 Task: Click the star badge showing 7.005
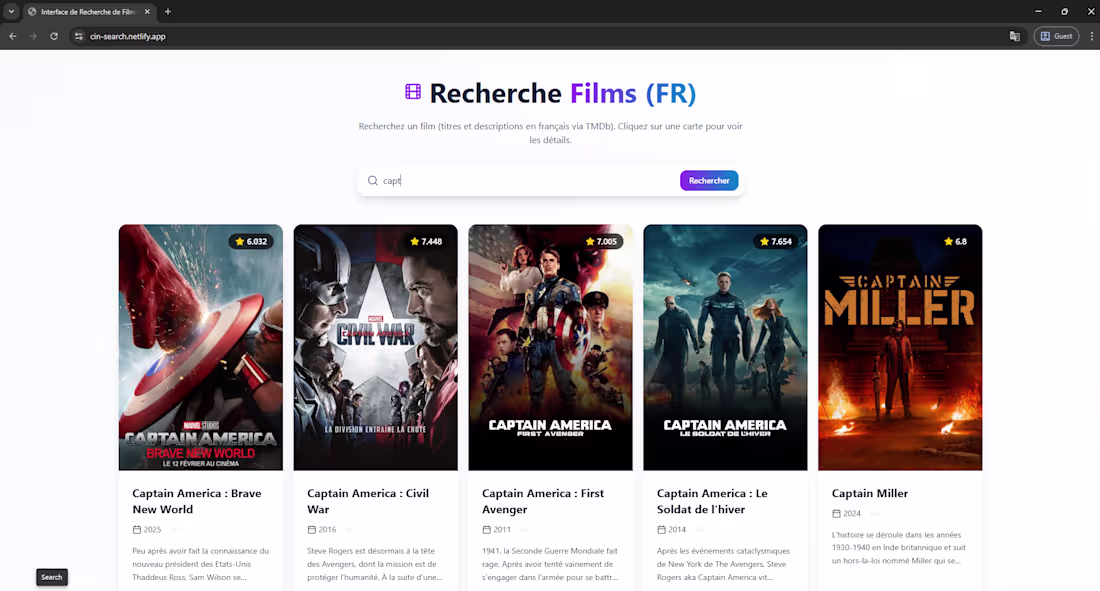point(602,240)
